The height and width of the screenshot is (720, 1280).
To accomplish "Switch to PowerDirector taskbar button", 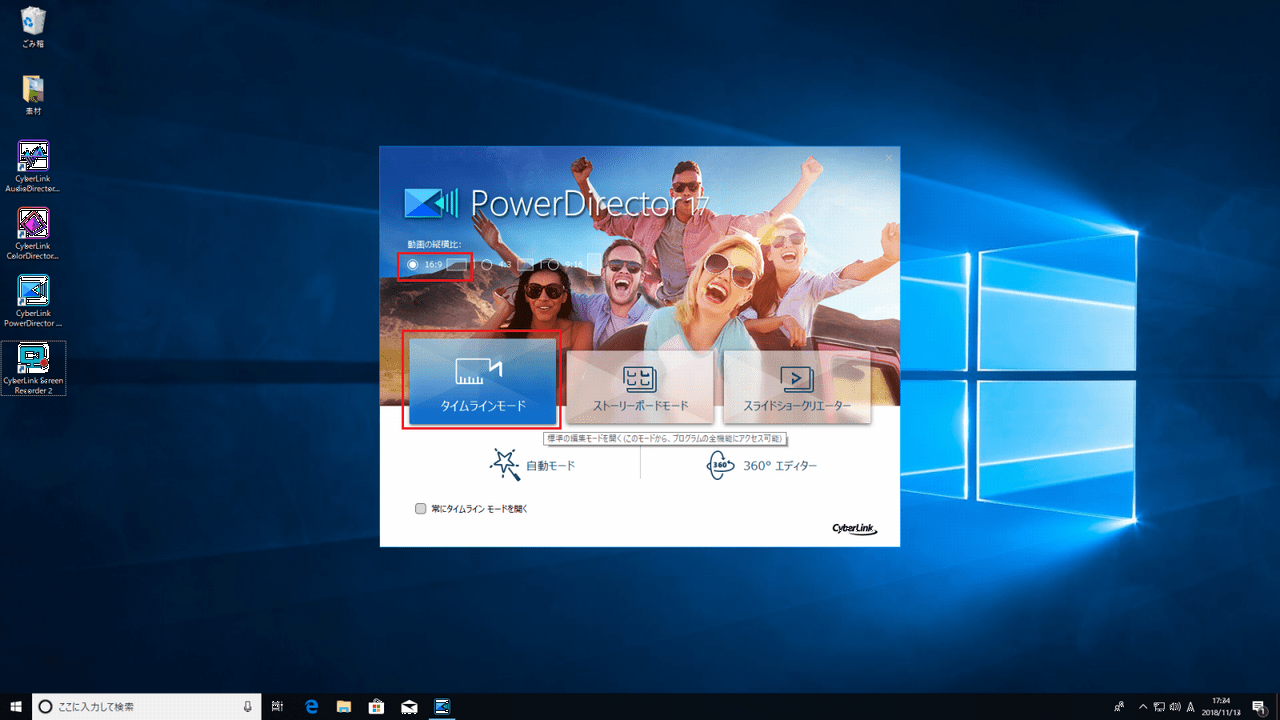I will [441, 706].
